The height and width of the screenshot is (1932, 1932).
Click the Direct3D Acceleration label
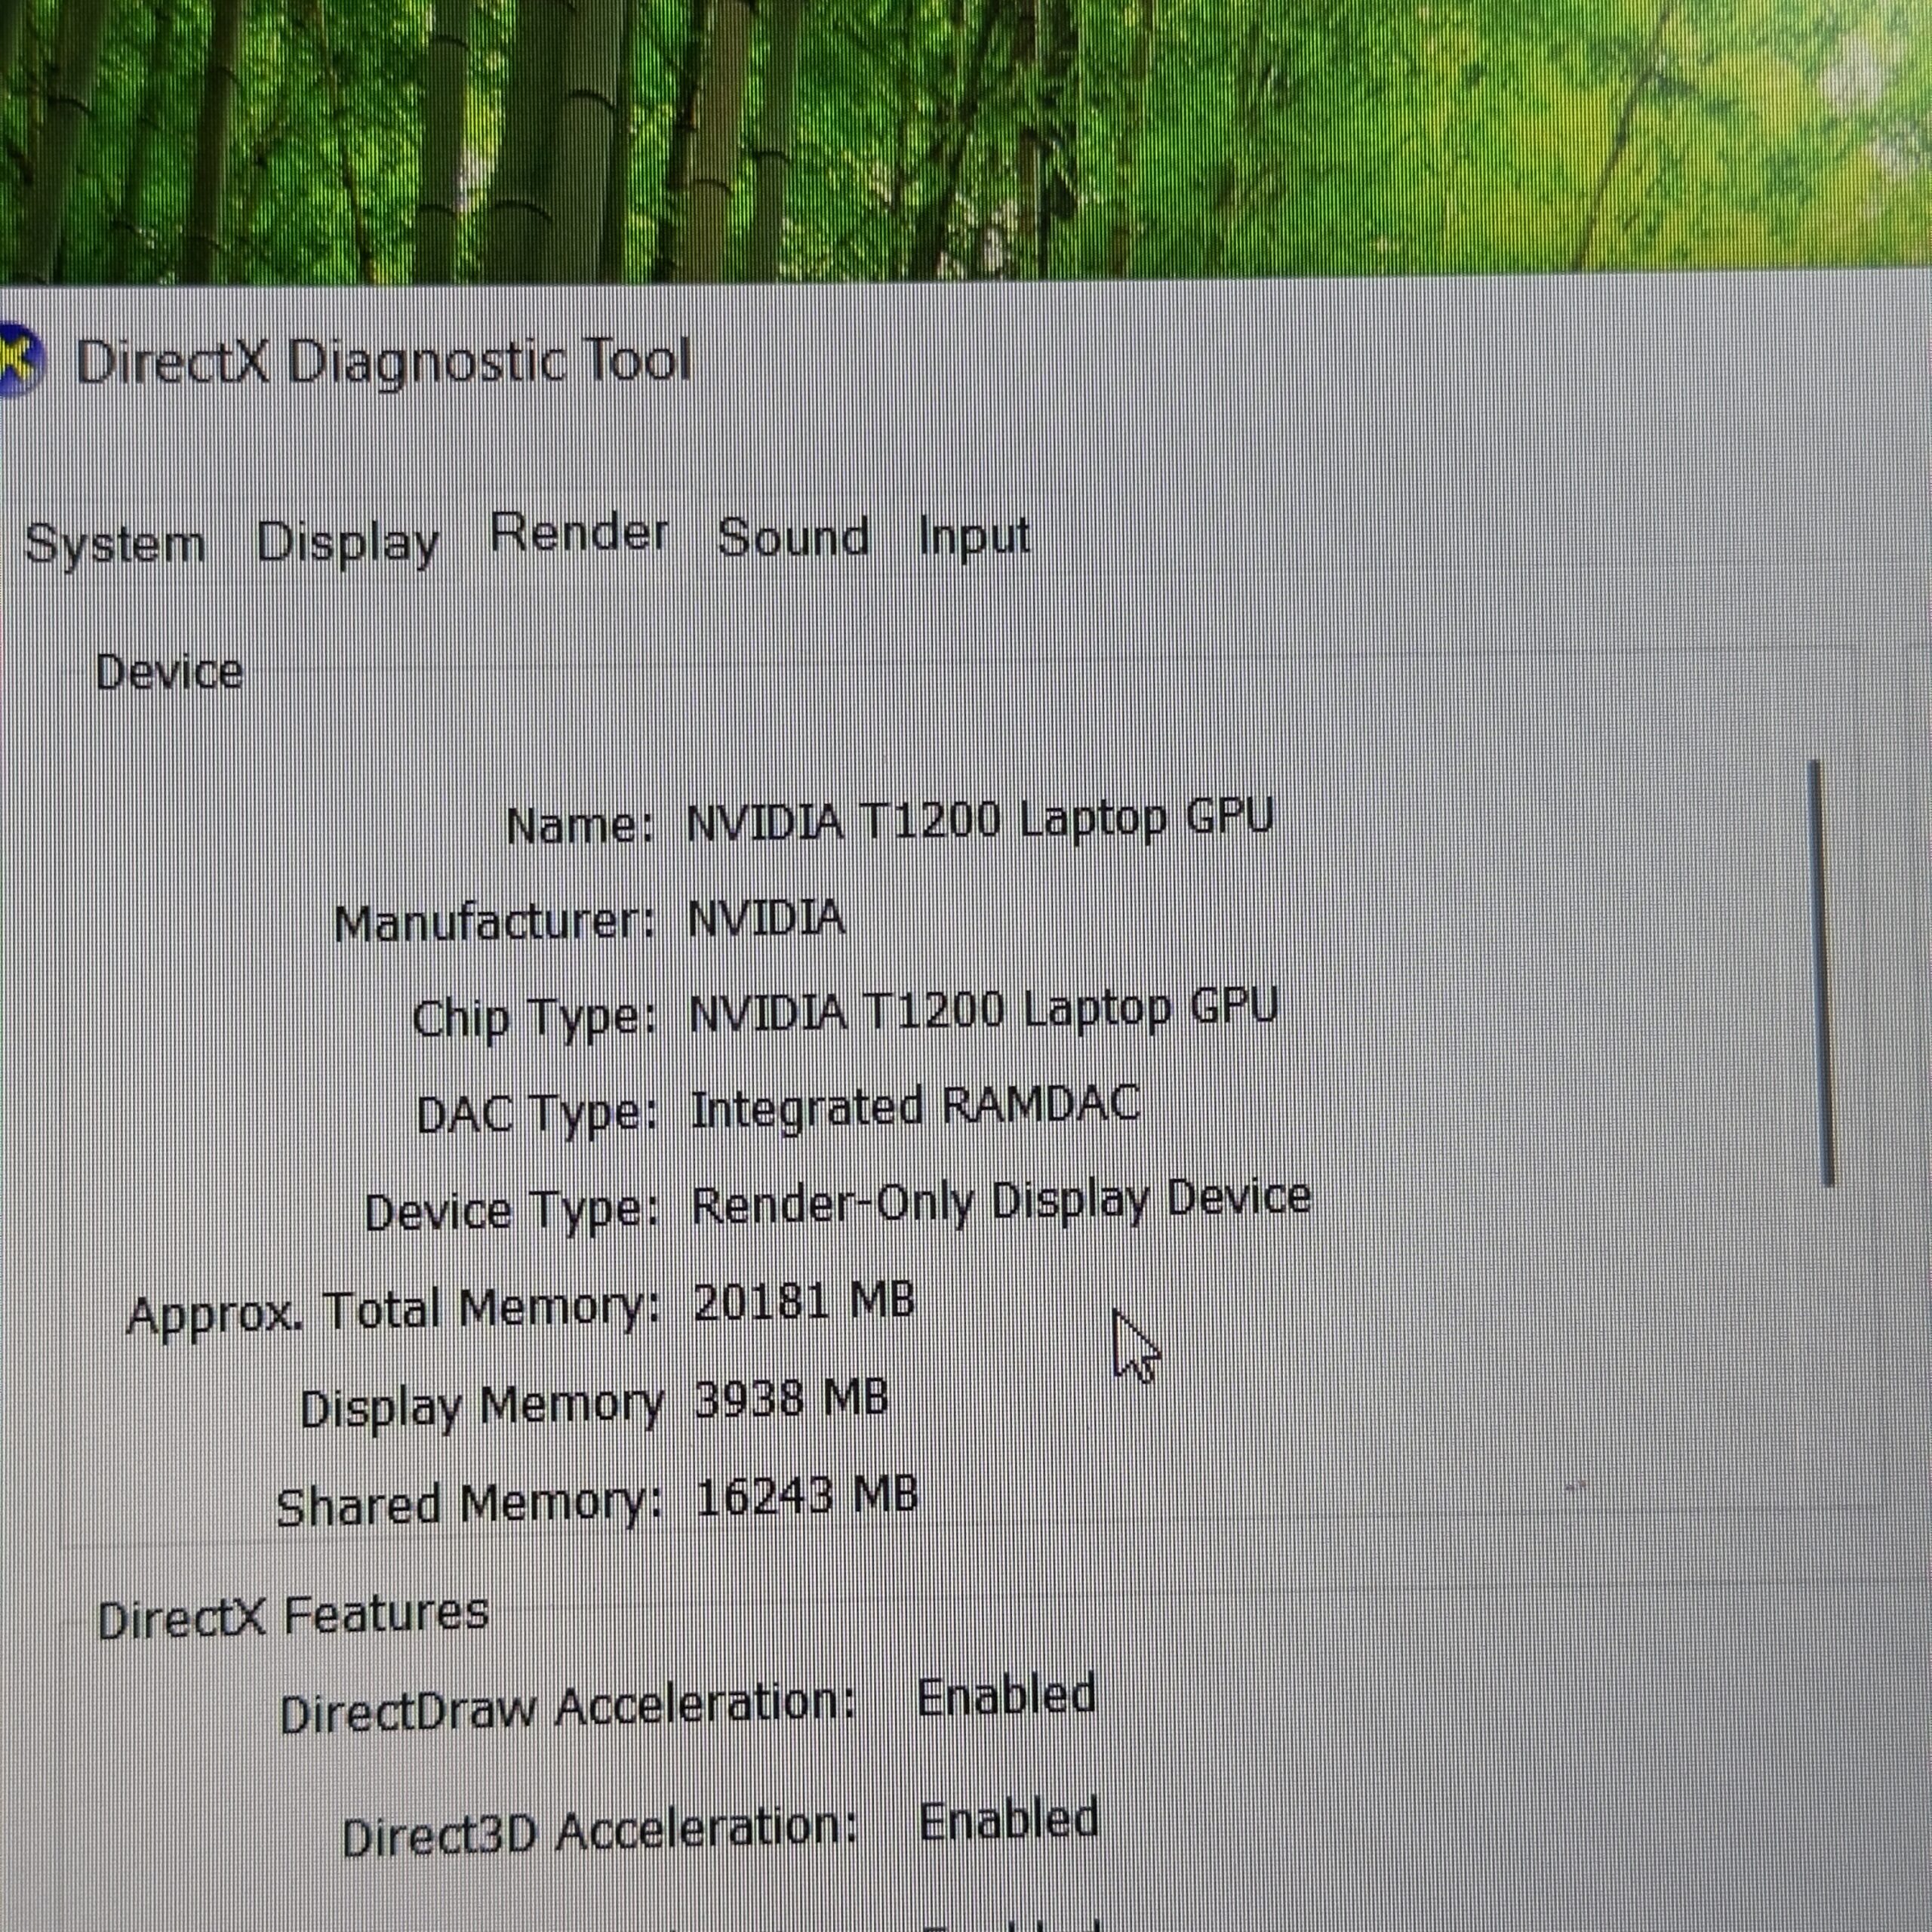coord(600,1832)
